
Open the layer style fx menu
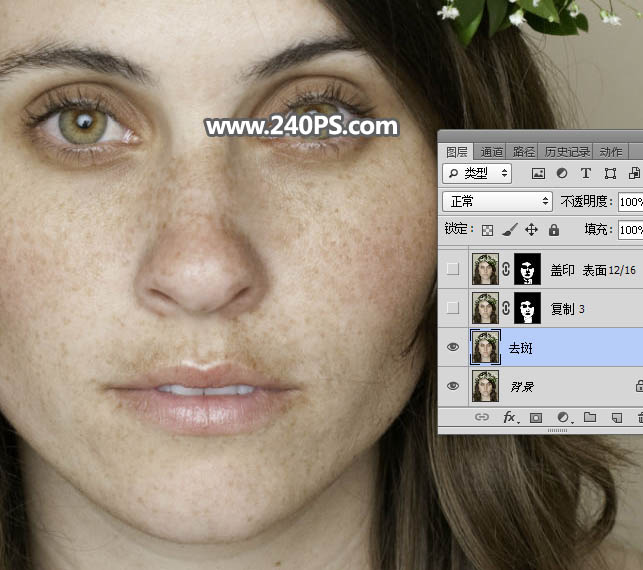(x=510, y=417)
